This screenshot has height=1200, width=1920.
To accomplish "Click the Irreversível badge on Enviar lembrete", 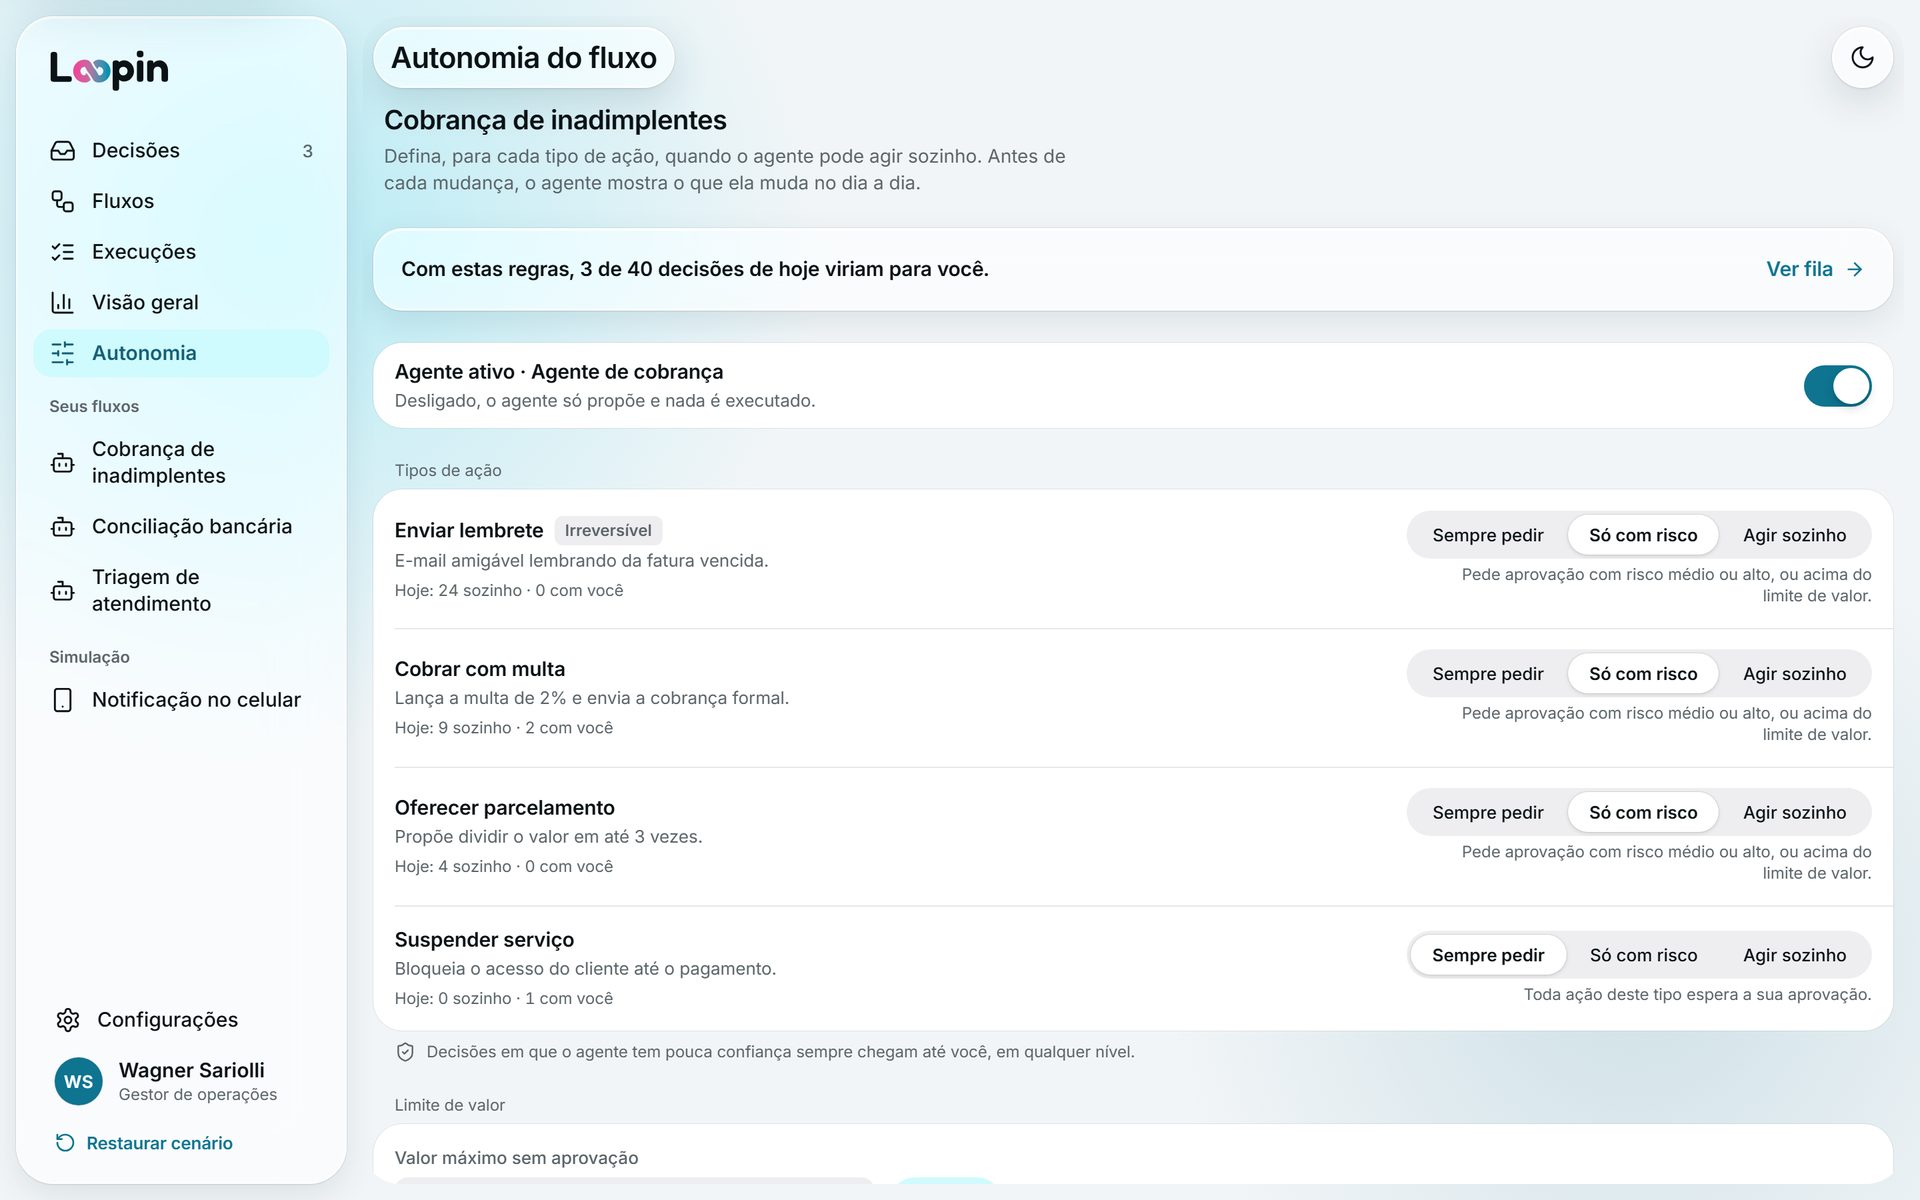I will pyautogui.click(x=608, y=530).
